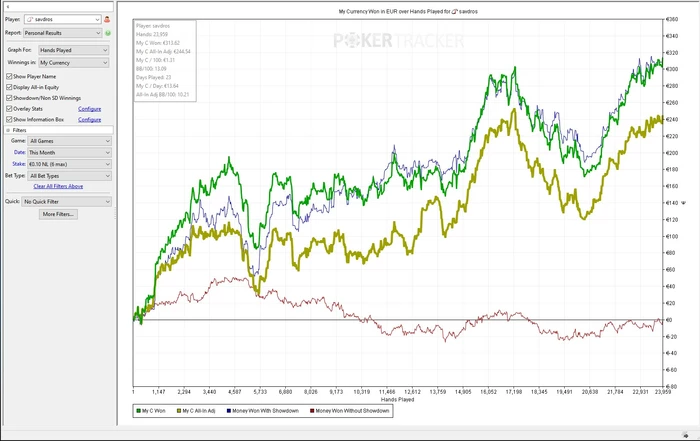Disable the Overlay Stats checkbox
Screen dimensions: 700x441
(9, 108)
